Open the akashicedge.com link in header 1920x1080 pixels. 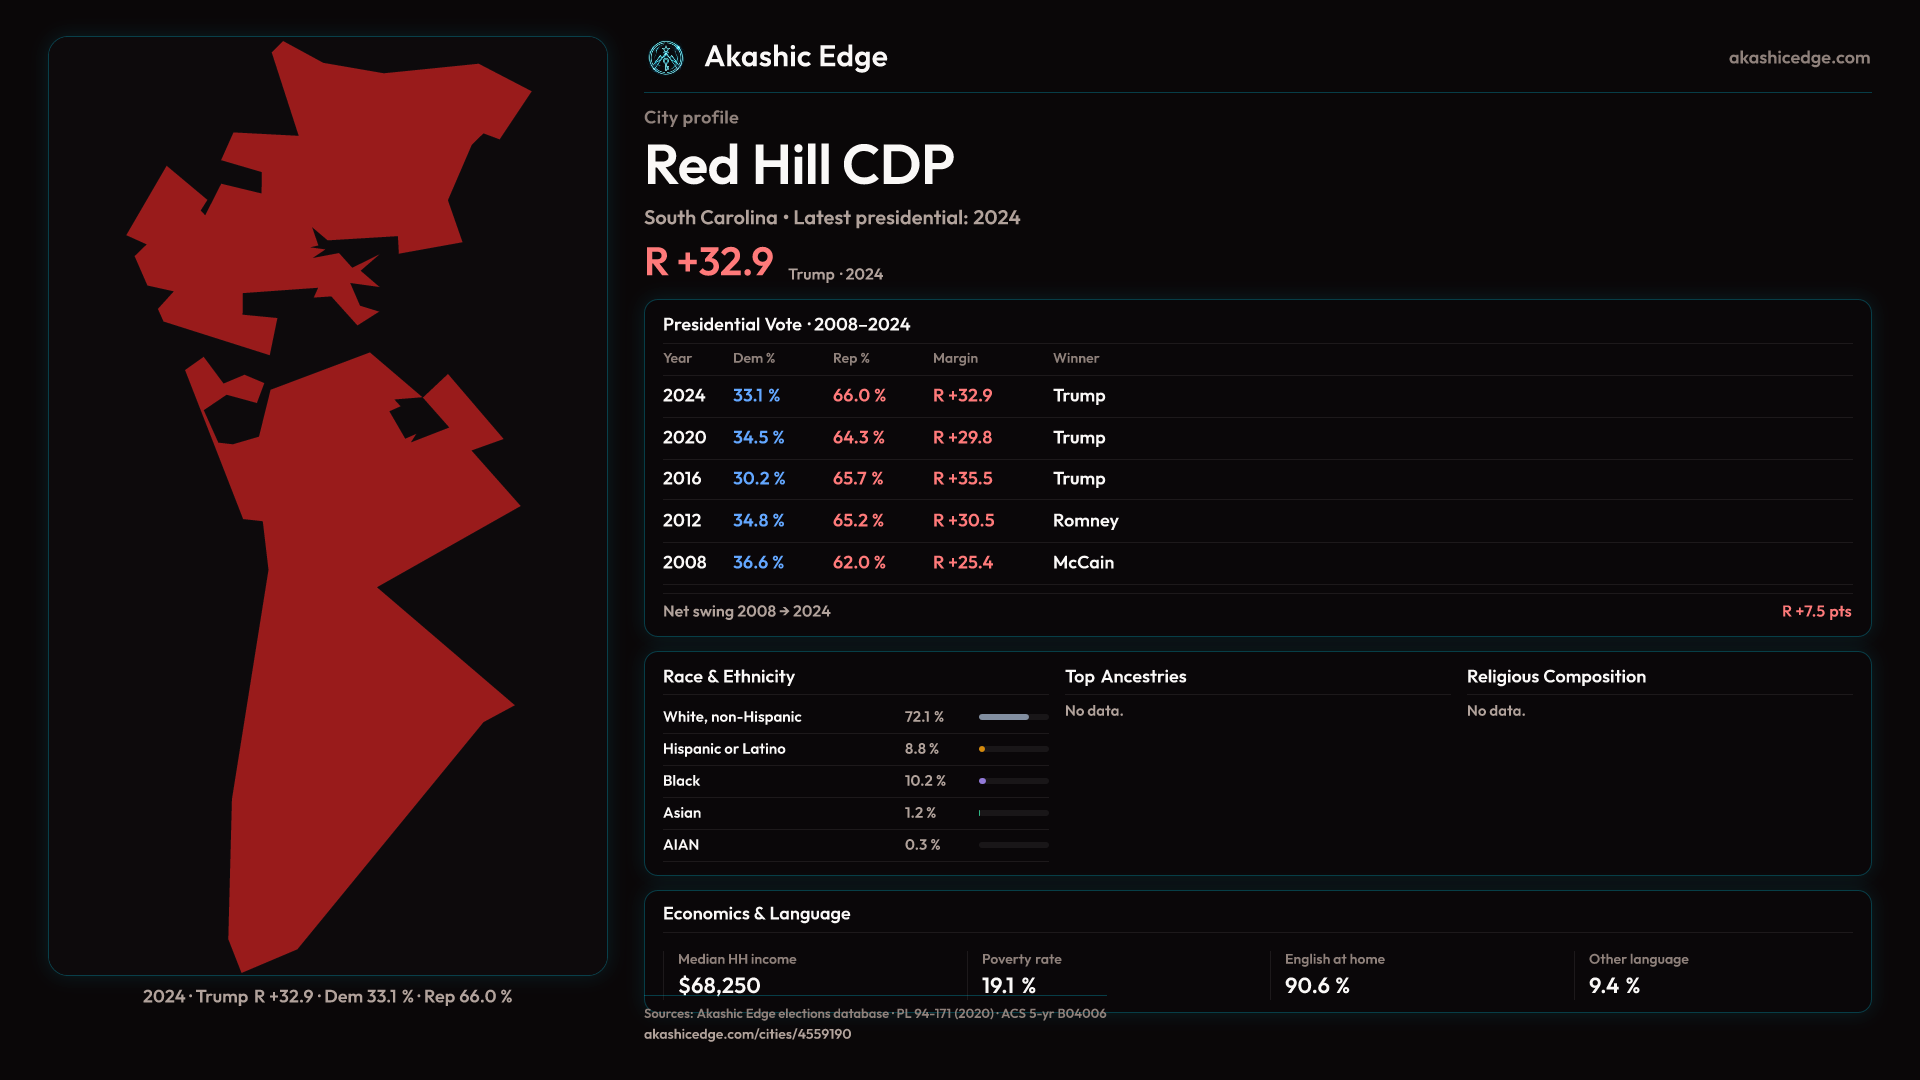point(1798,58)
